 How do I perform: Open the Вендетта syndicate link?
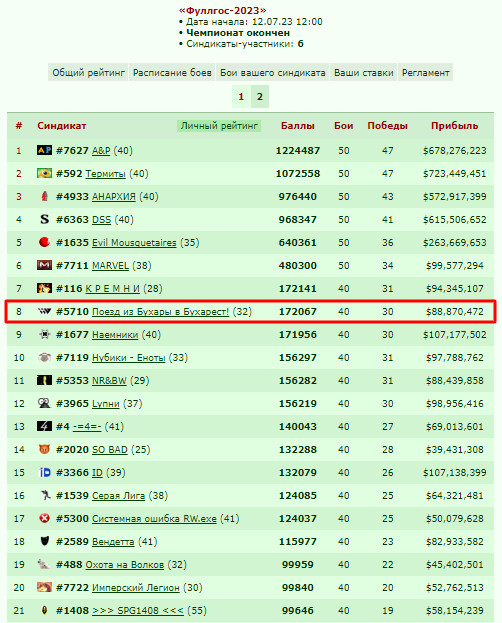(x=113, y=542)
